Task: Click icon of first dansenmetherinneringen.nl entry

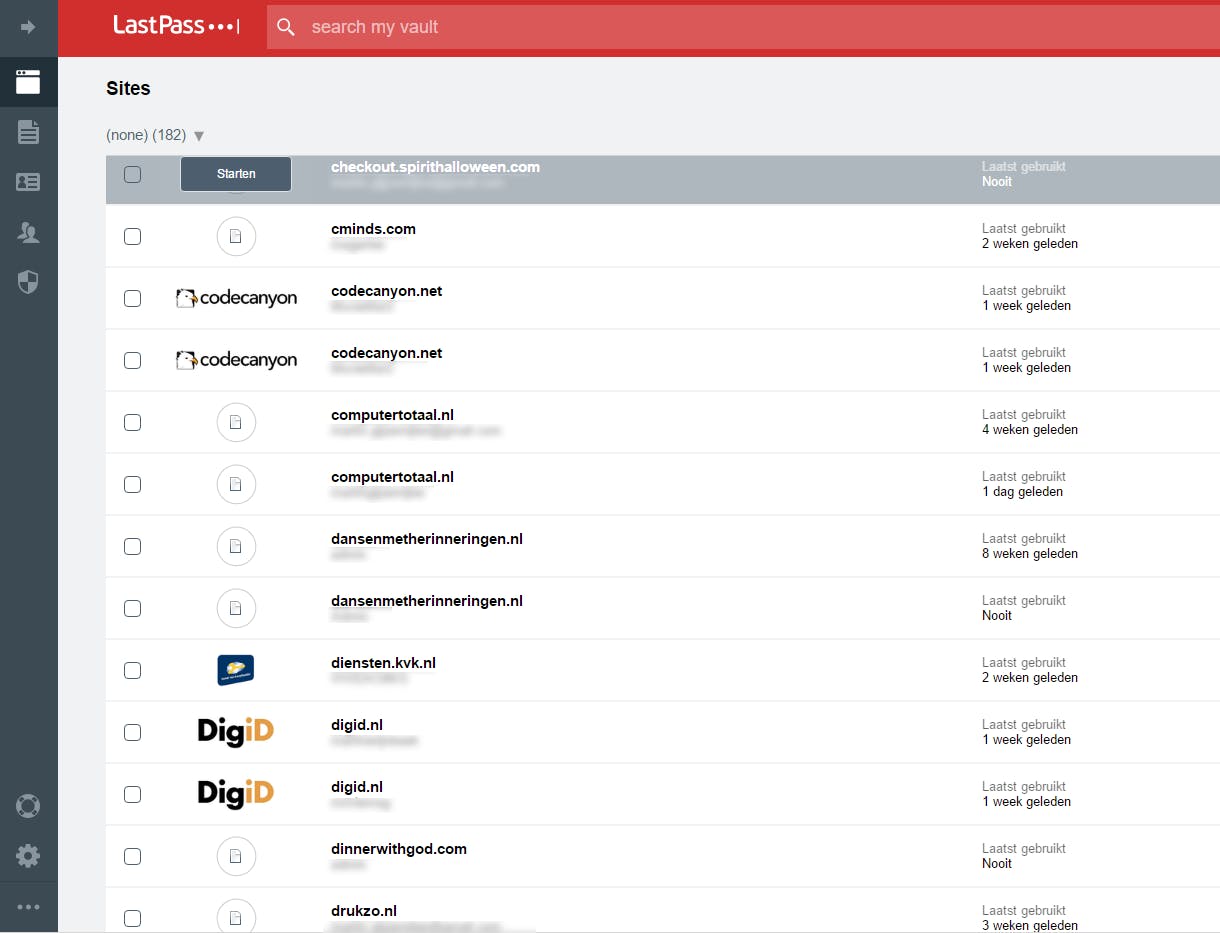Action: pos(236,546)
